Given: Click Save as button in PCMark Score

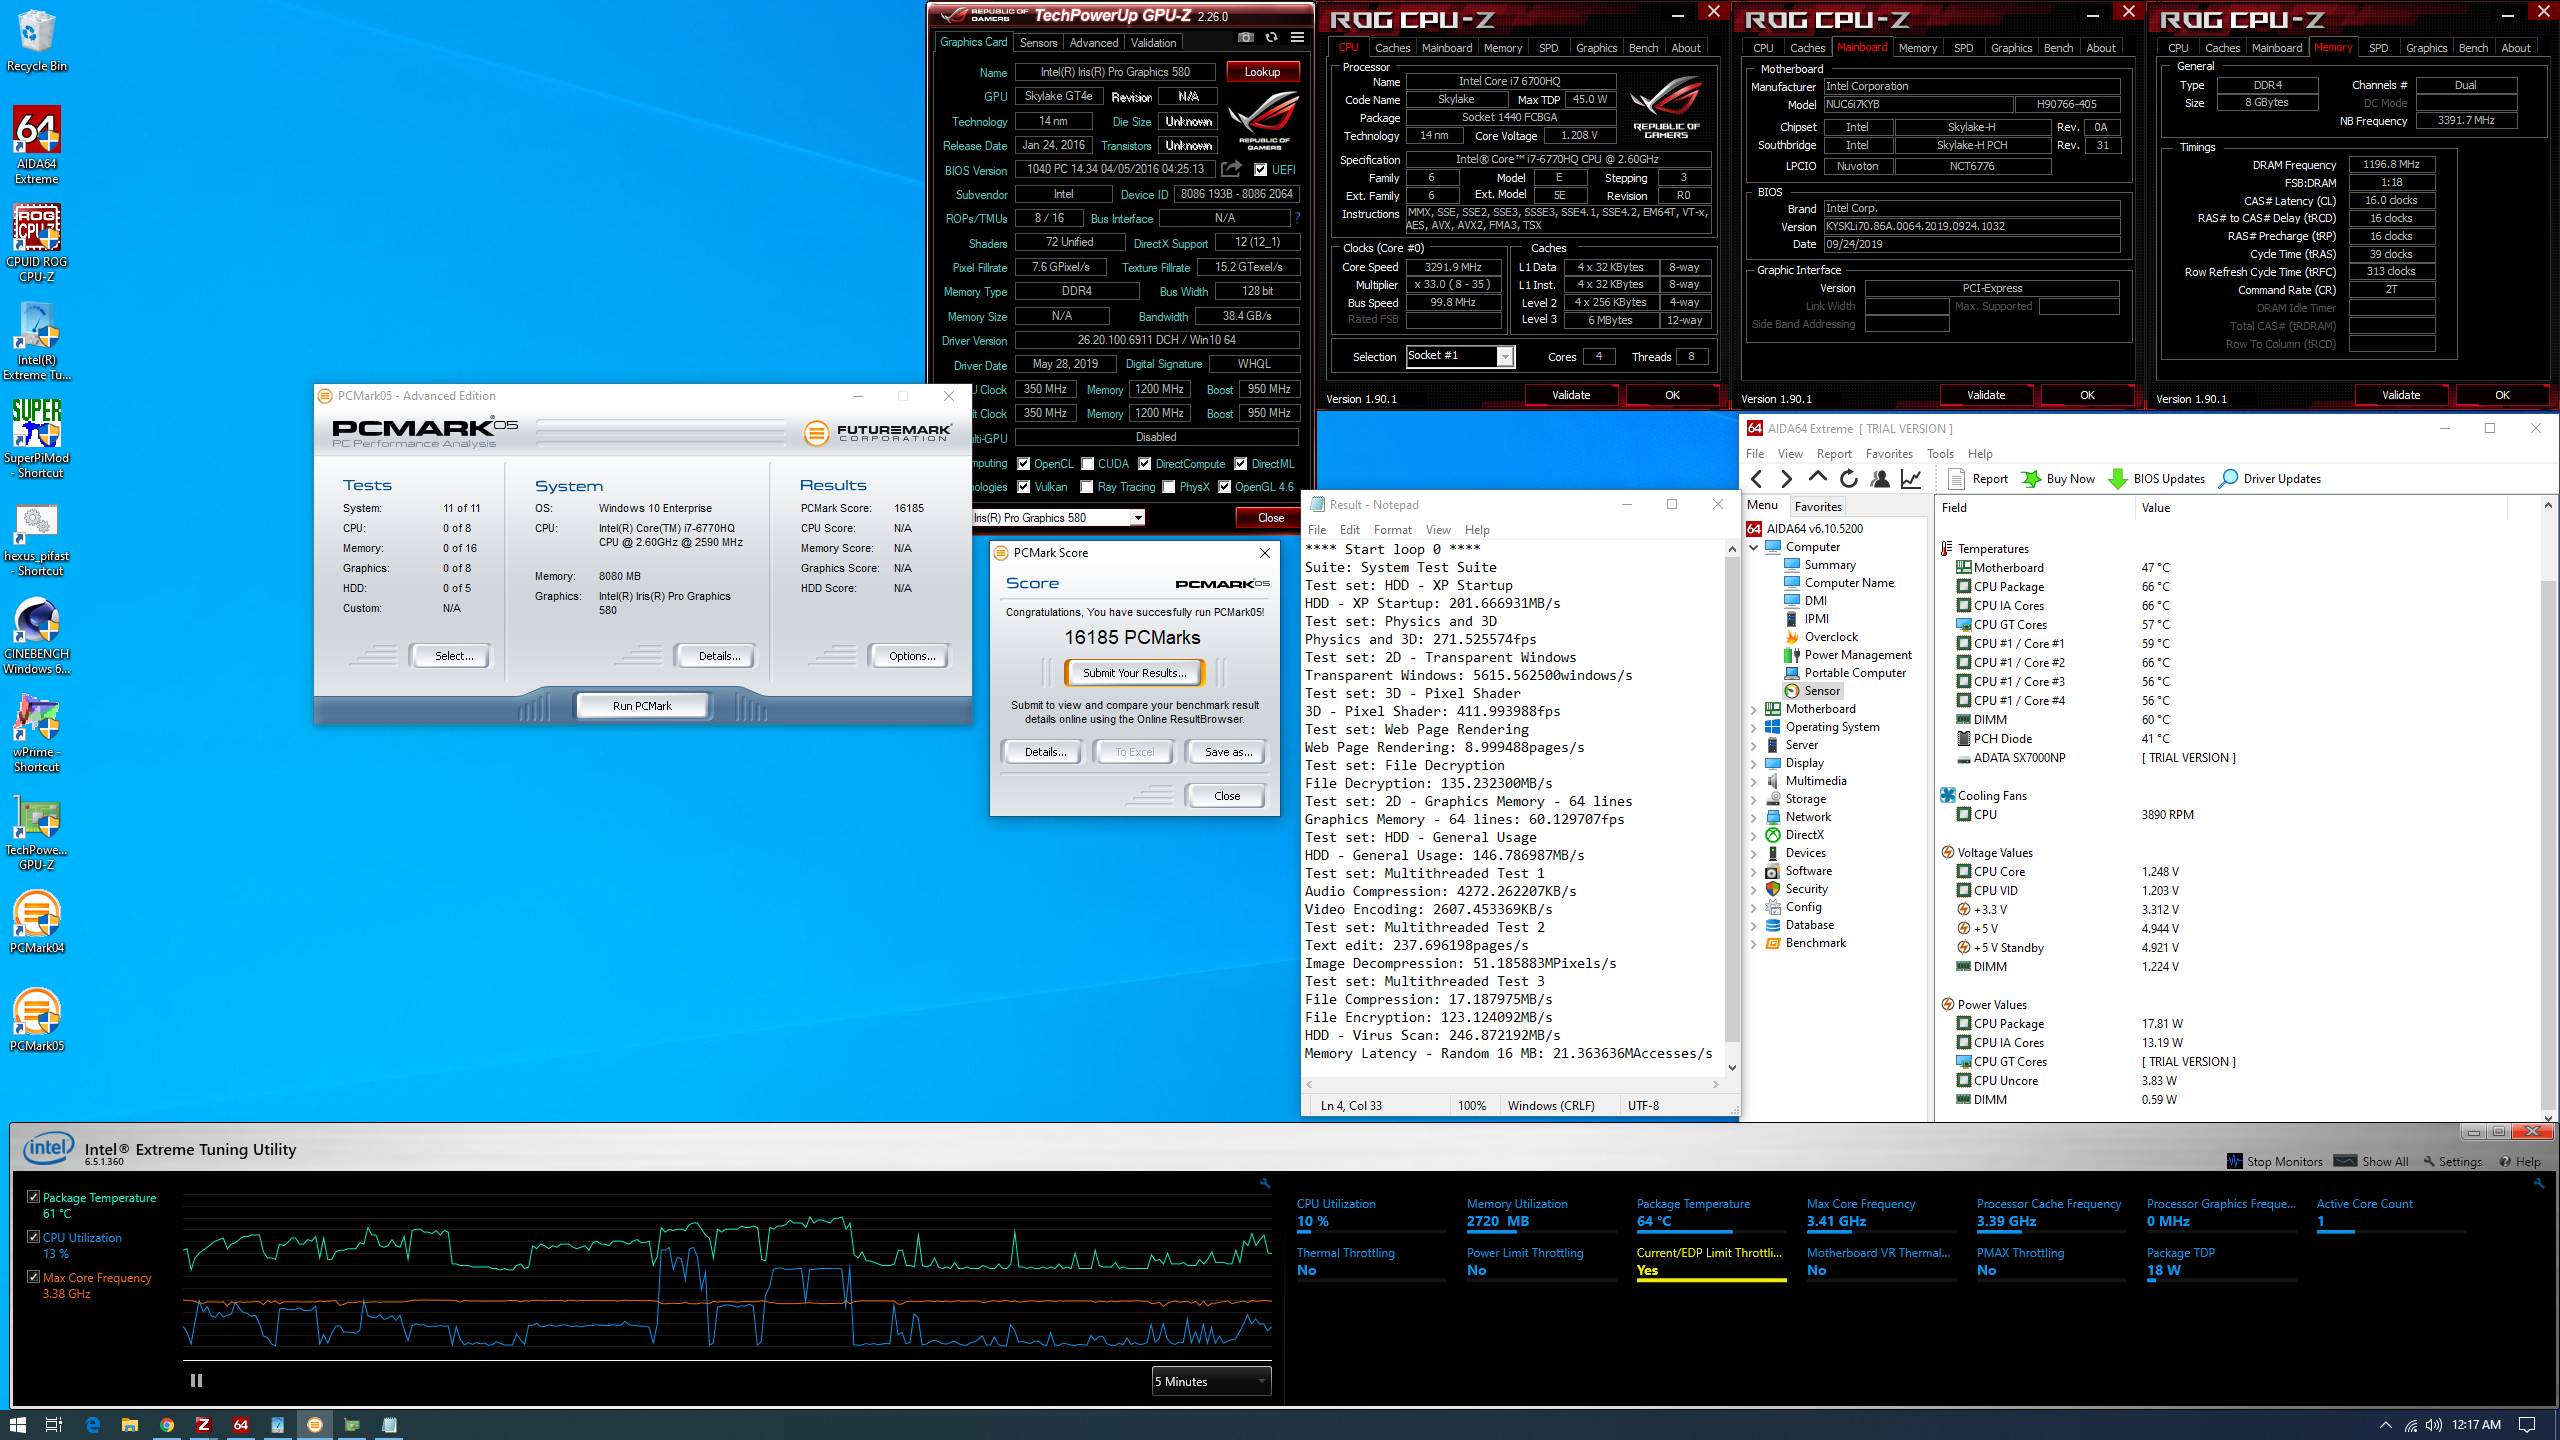Looking at the screenshot, I should click(x=1227, y=752).
